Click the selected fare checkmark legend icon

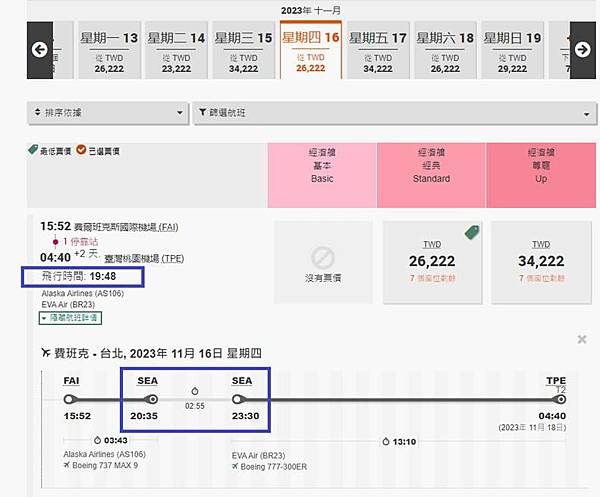point(81,150)
